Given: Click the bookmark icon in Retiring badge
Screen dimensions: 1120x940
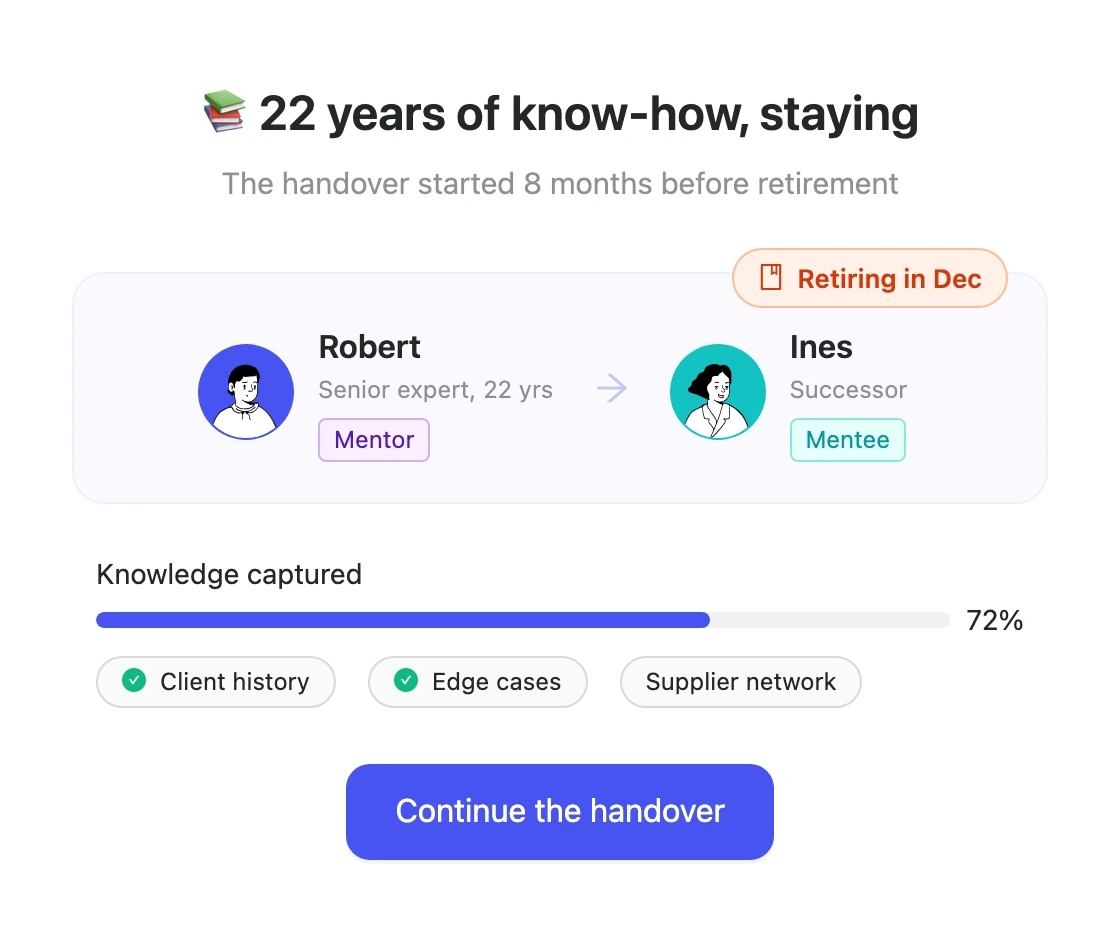Looking at the screenshot, I should click(771, 277).
